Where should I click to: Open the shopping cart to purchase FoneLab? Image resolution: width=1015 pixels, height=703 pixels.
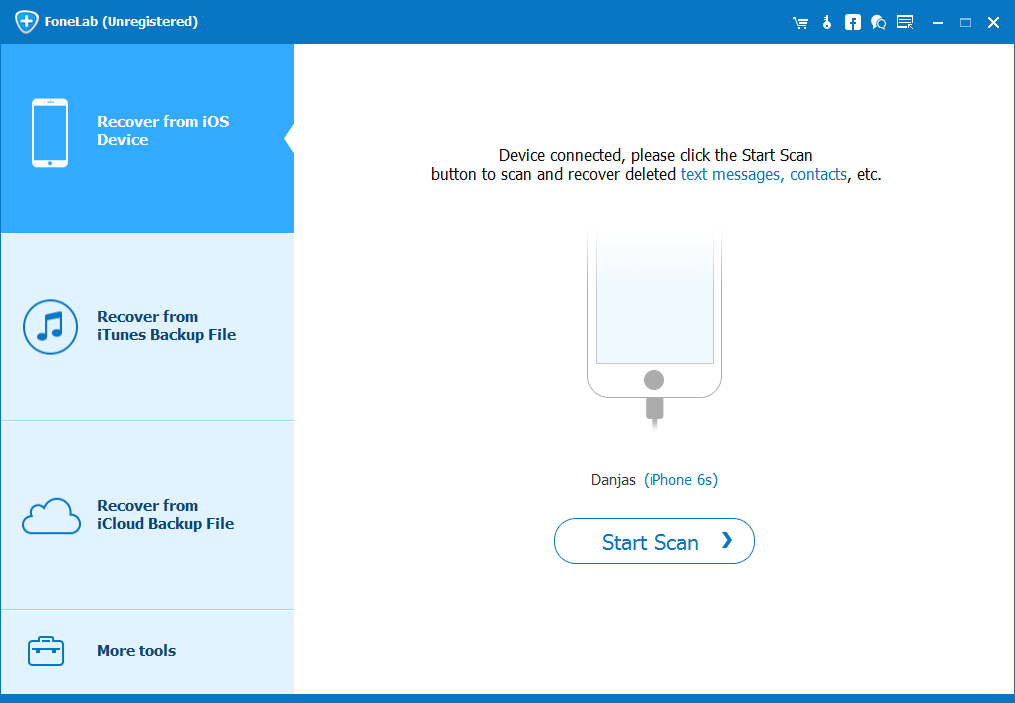tap(800, 21)
